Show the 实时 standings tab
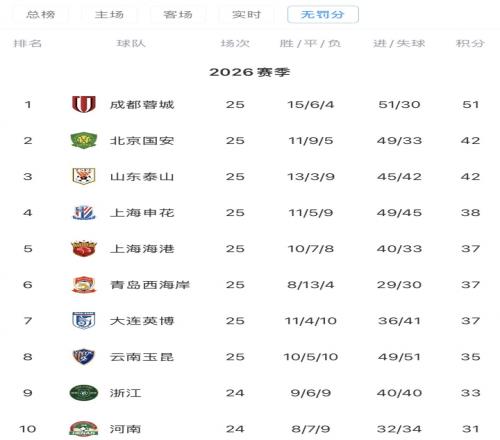The image size is (500, 440). pos(247,15)
